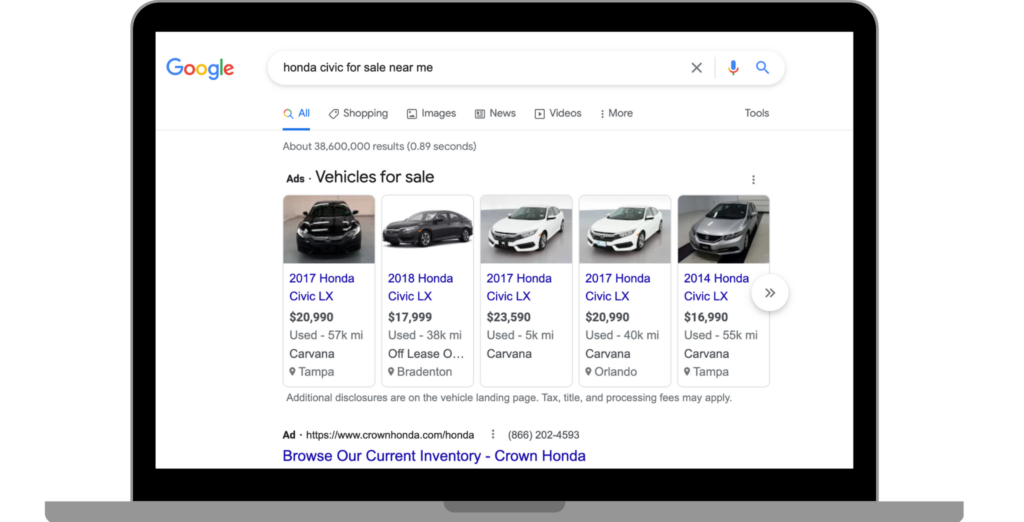Click the Additional disclosures notice text
The width and height of the screenshot is (1024, 522).
click(x=509, y=398)
